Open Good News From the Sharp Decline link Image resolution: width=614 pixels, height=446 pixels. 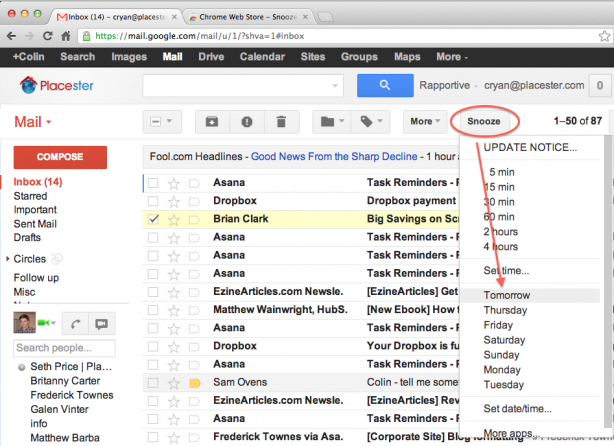click(334, 157)
